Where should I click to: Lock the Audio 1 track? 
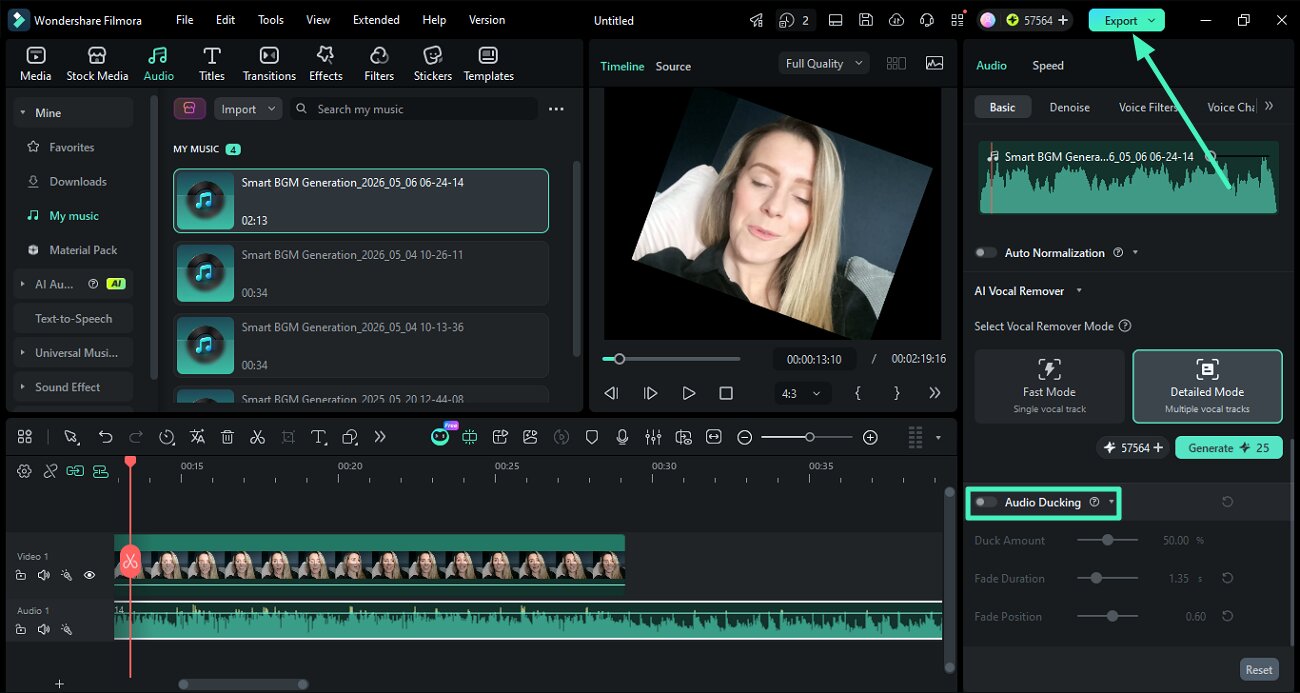tap(21, 629)
